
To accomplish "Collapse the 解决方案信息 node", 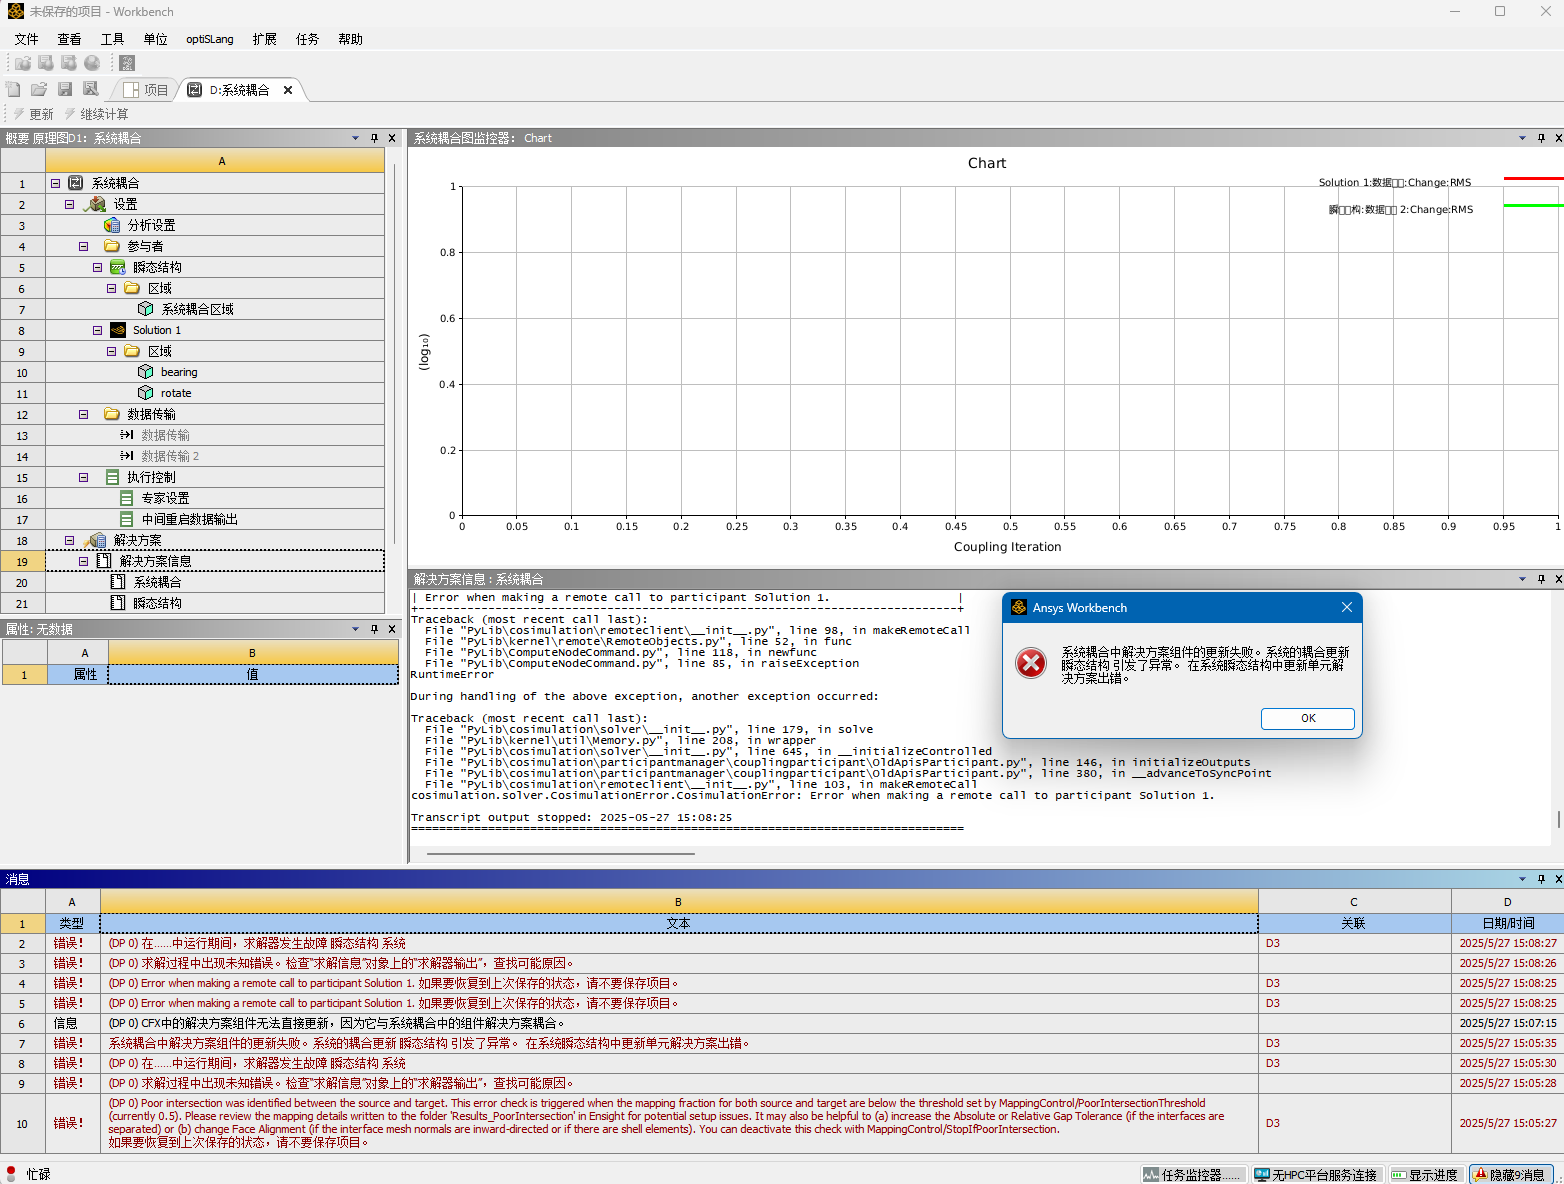I will [x=84, y=561].
